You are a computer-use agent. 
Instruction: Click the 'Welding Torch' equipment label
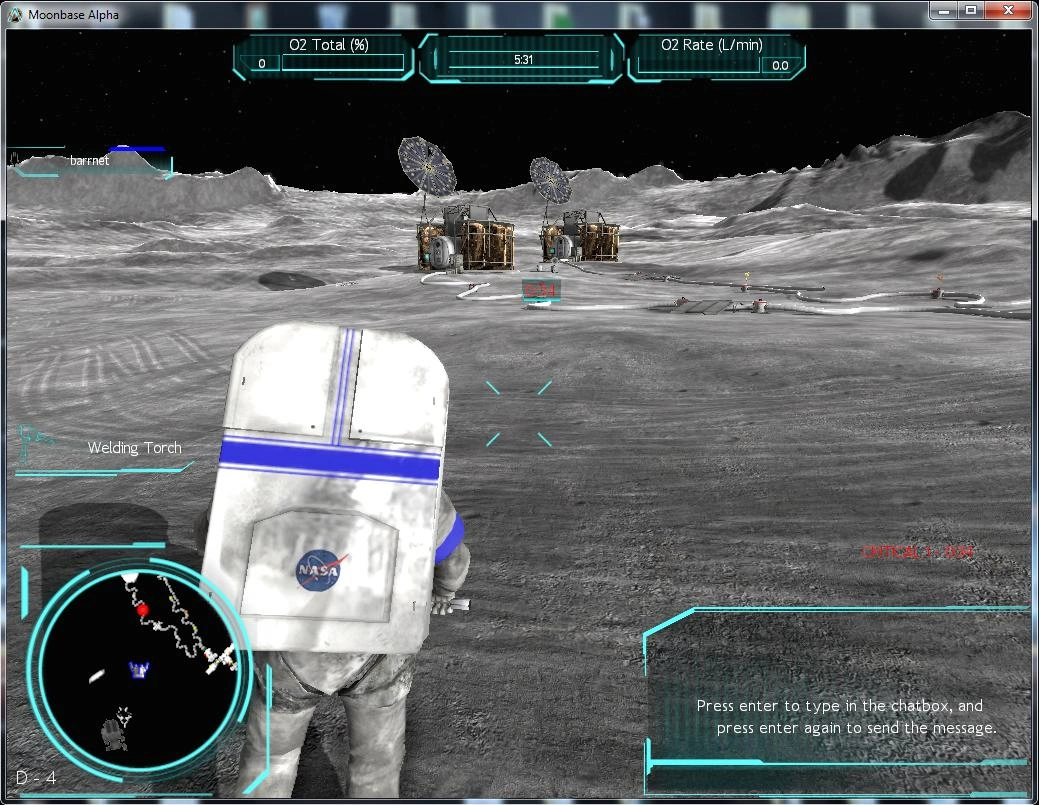(x=135, y=448)
